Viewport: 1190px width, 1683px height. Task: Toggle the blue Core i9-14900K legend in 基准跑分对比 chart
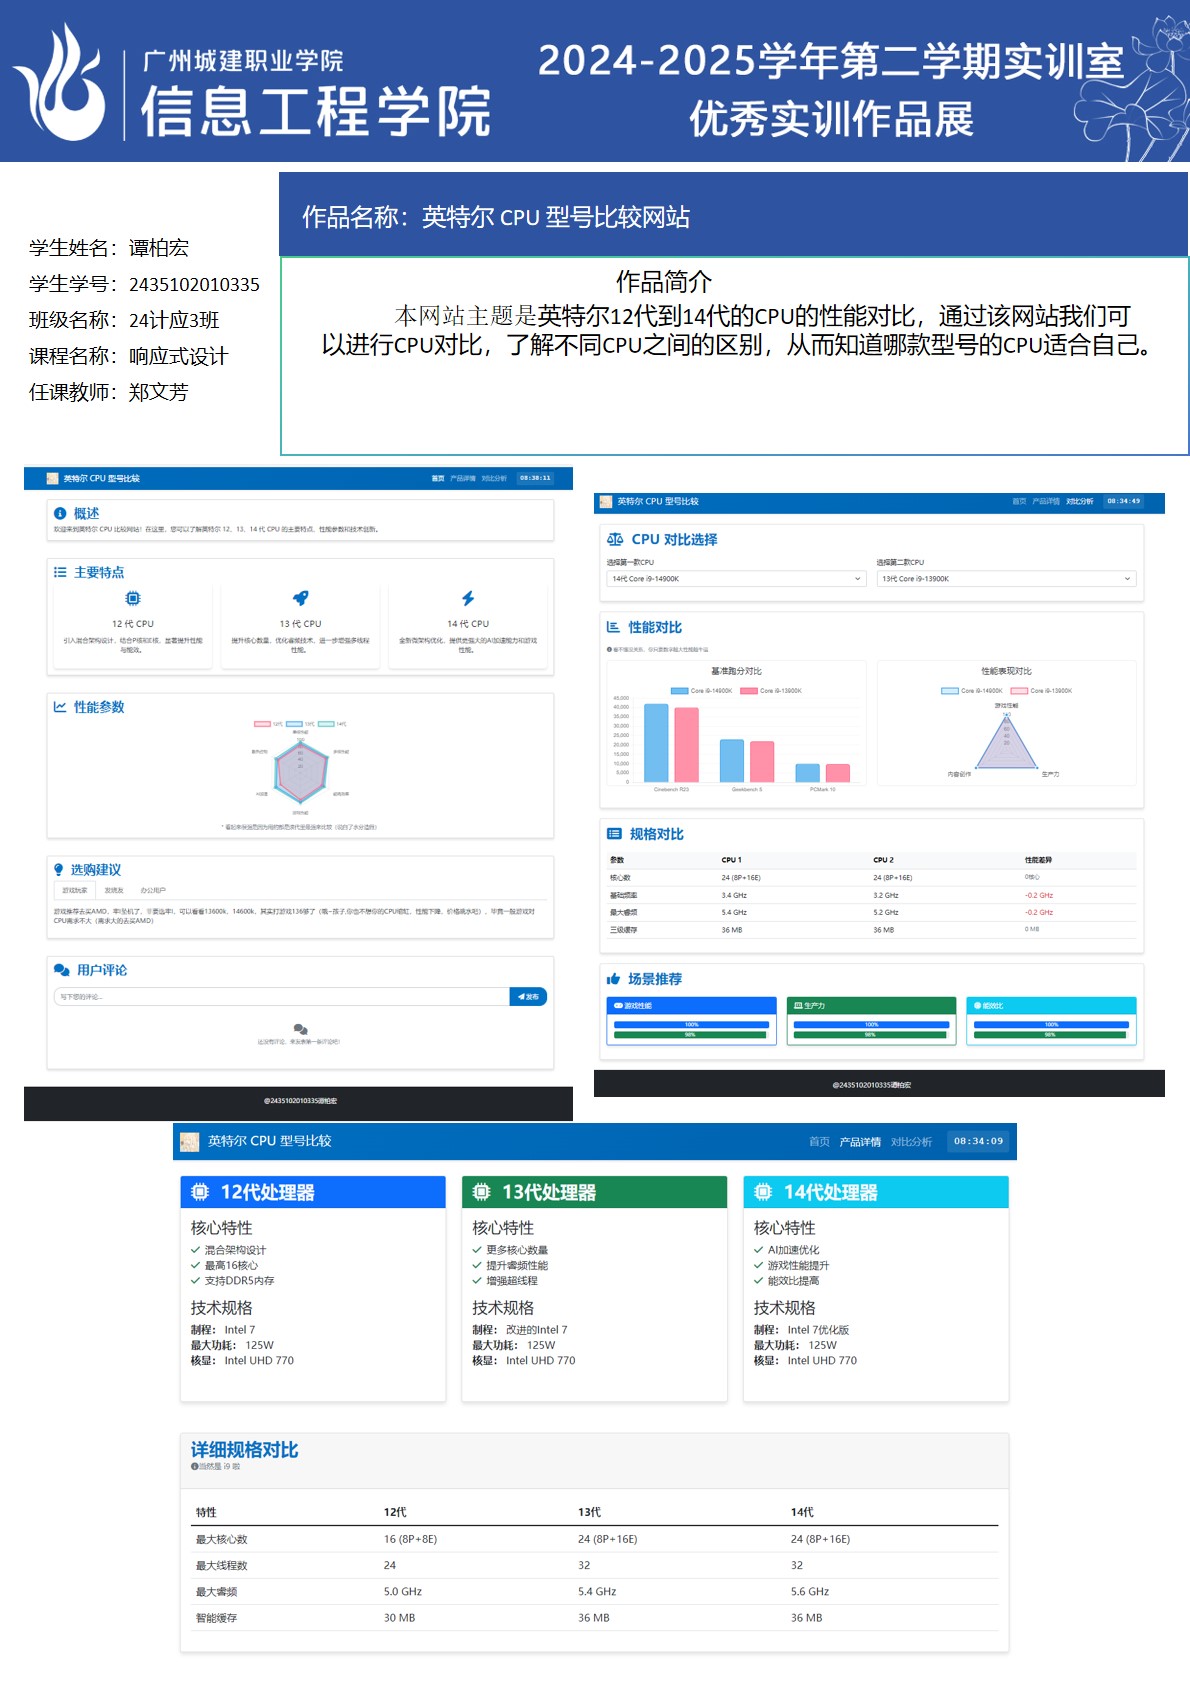click(701, 691)
